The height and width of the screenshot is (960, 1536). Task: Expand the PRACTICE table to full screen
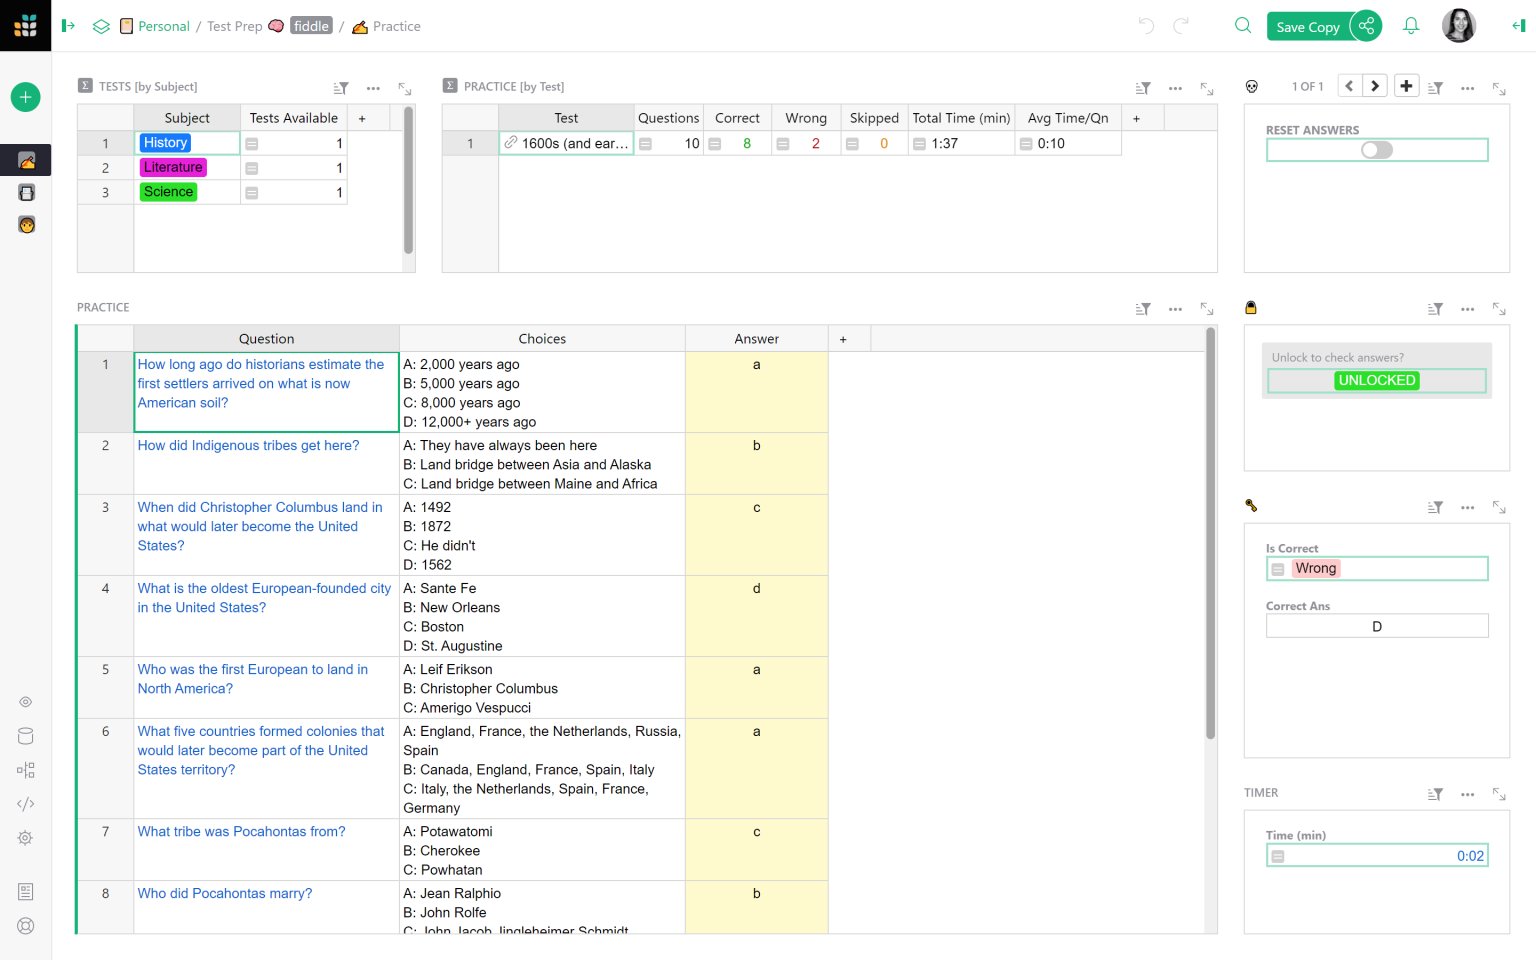coord(1207,309)
